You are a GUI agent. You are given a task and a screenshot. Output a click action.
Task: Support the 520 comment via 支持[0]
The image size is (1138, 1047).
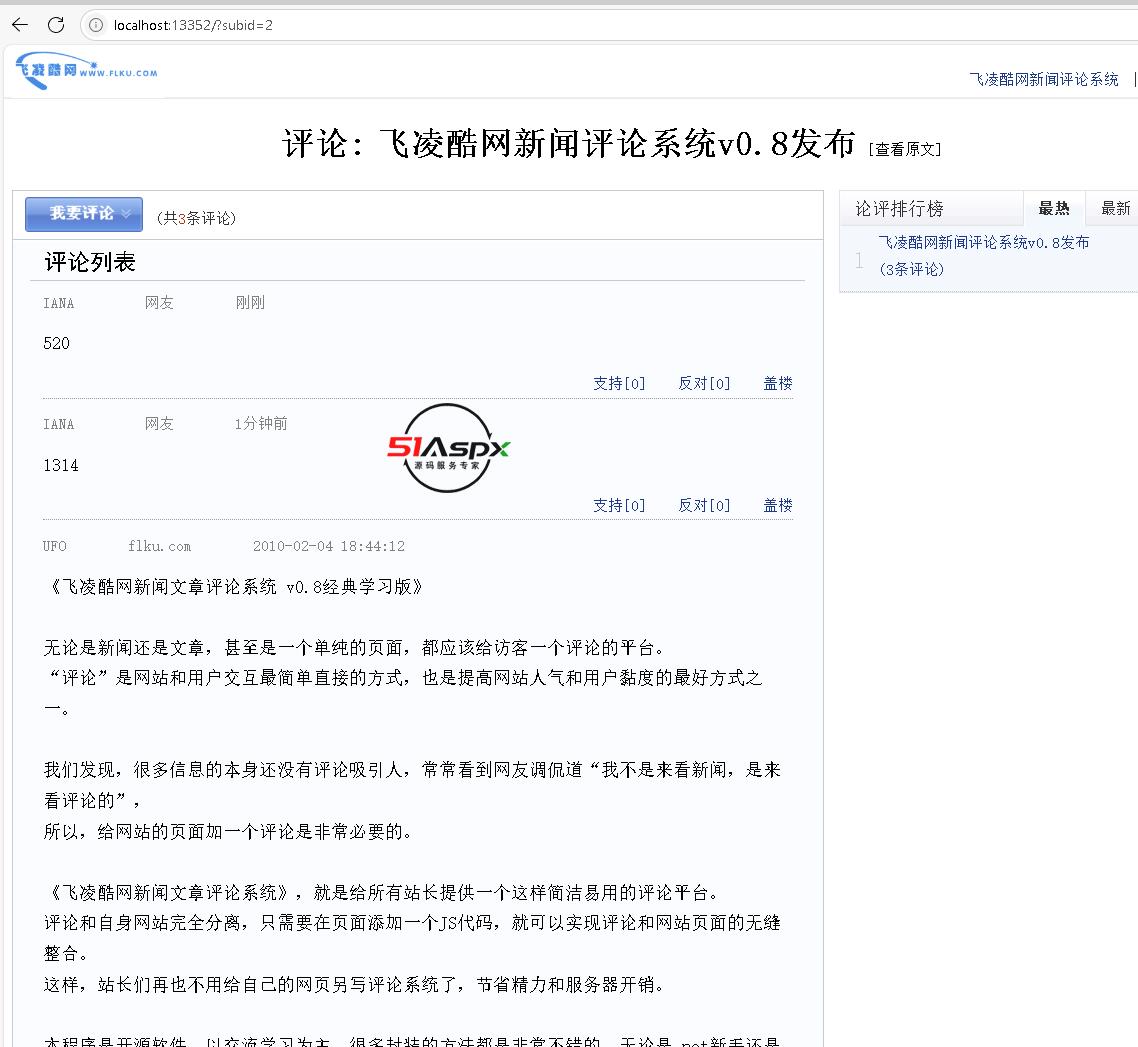618,383
